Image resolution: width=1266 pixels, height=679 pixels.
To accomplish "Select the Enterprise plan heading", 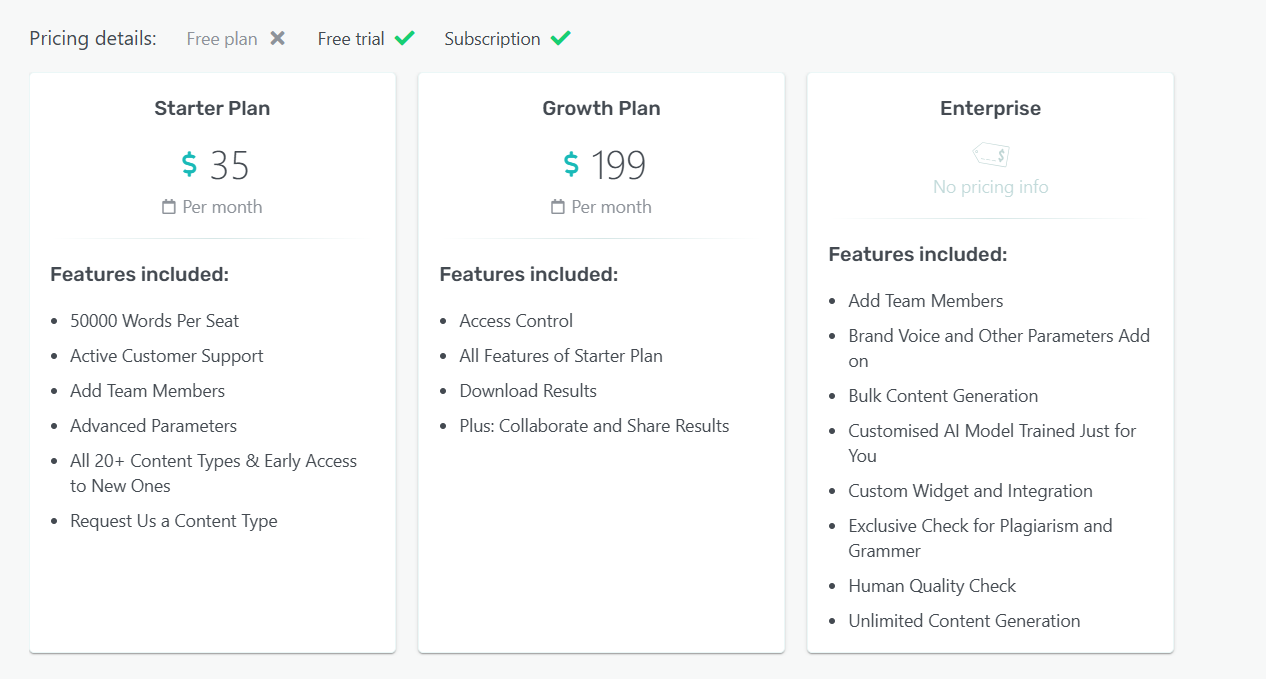I will click(x=990, y=108).
